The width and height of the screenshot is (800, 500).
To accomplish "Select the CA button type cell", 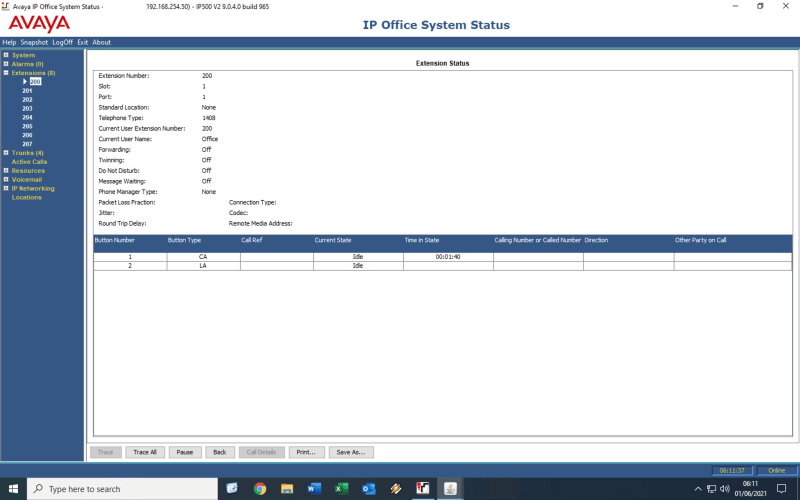I will click(203, 257).
